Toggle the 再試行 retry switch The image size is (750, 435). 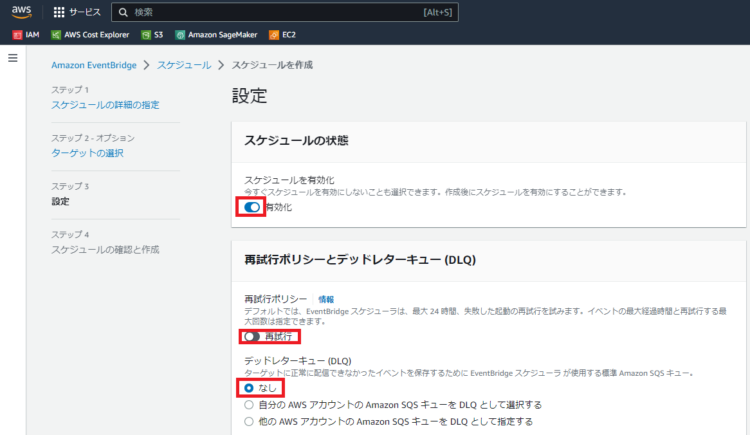coord(252,337)
